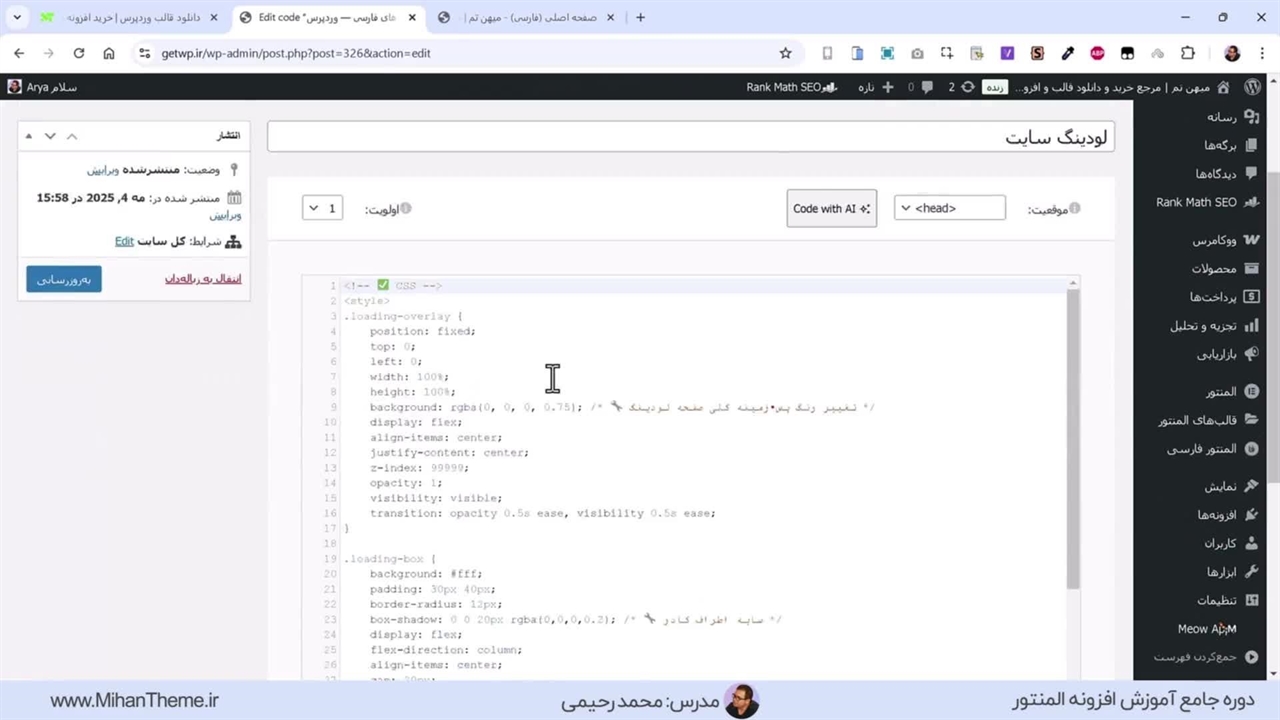Open a new browser tab
Image resolution: width=1280 pixels, height=720 pixels.
[x=641, y=17]
